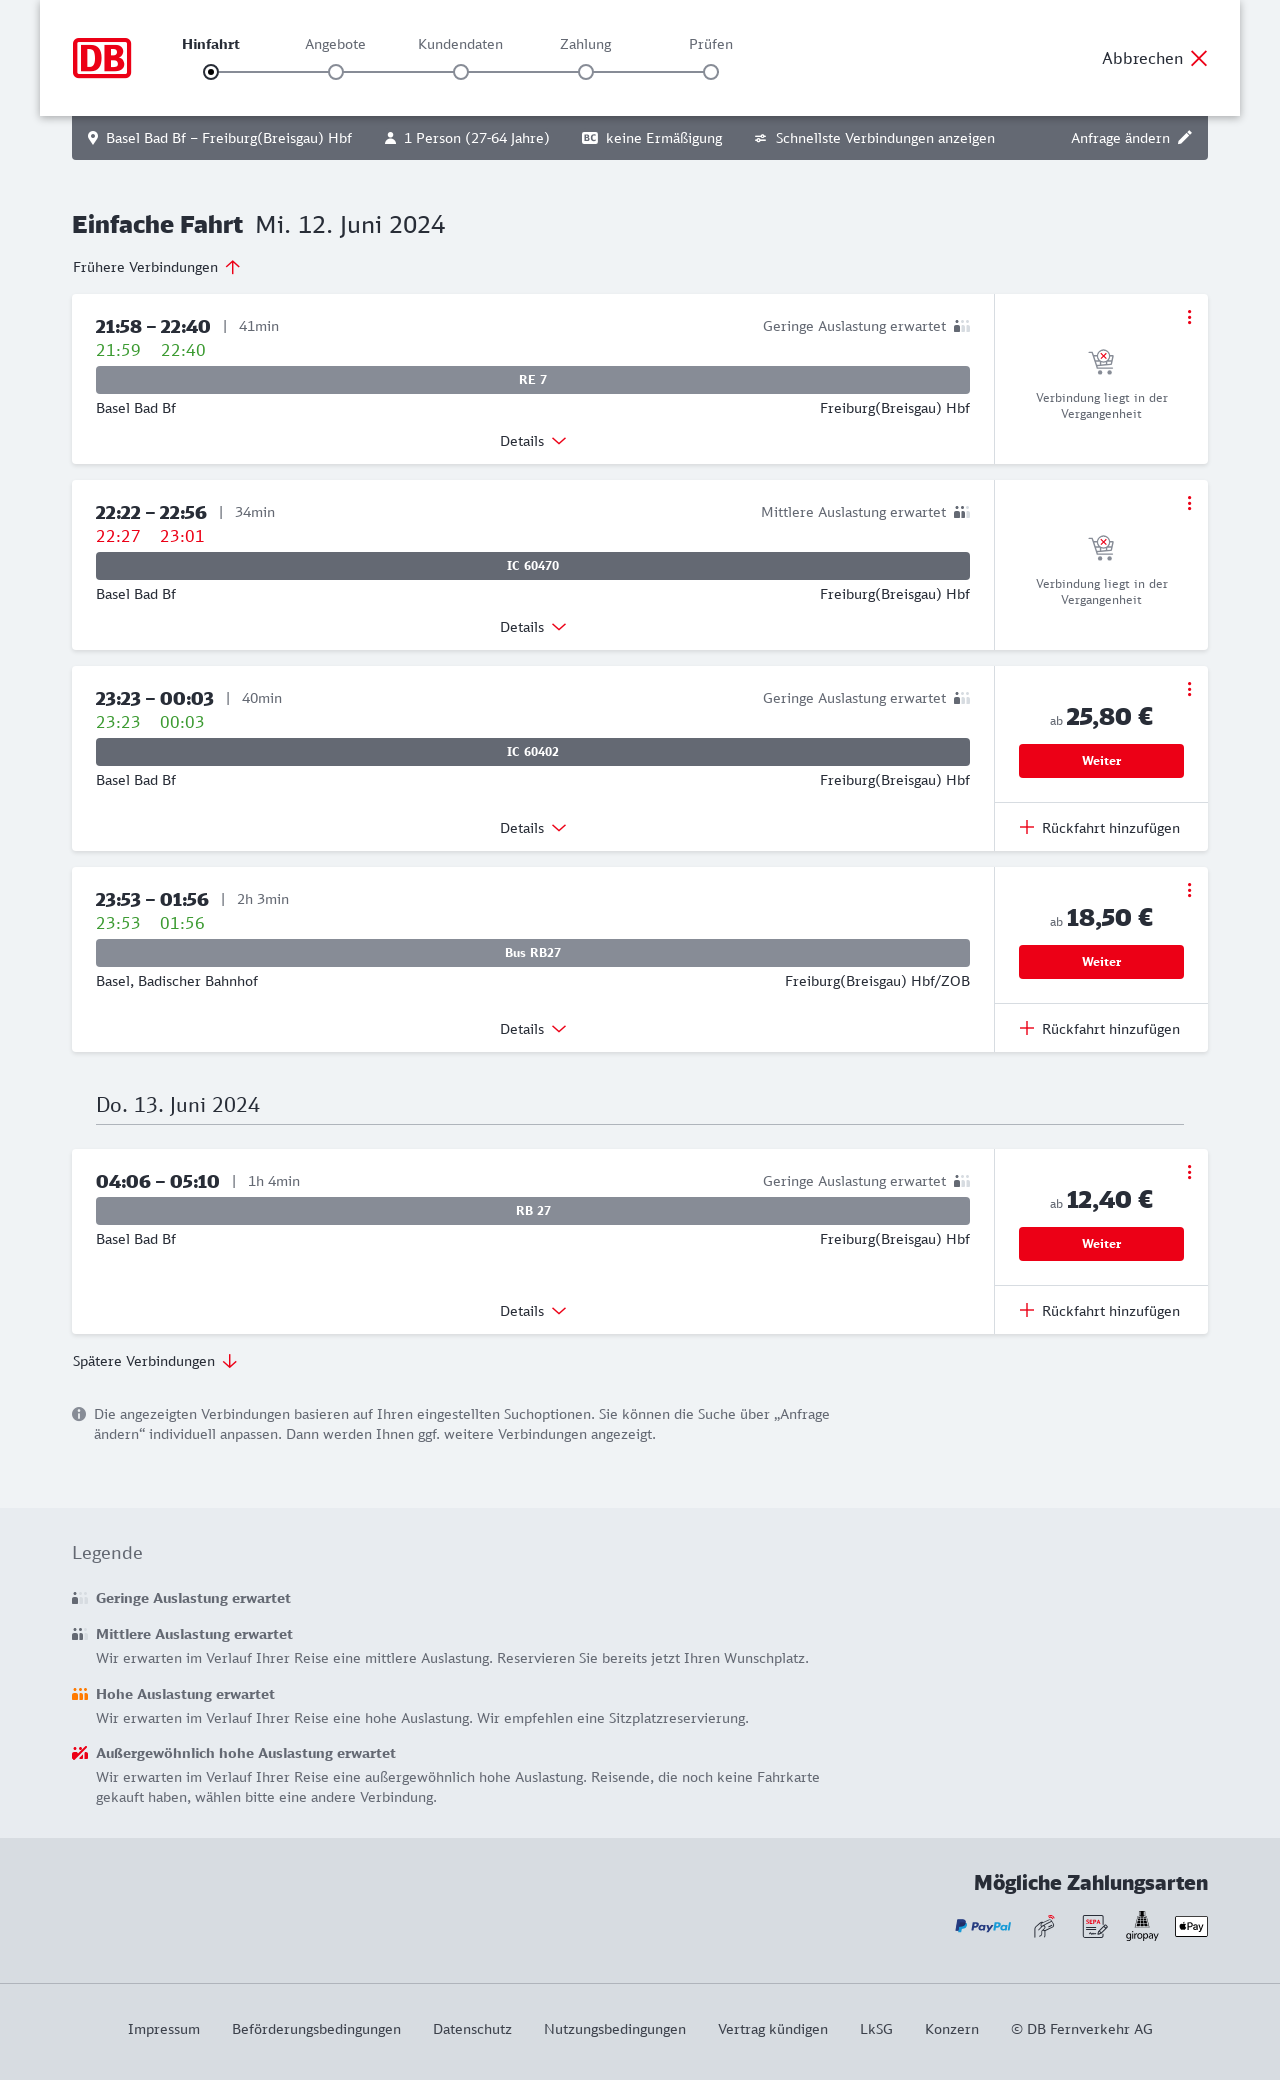Click the Apple Pay payment icon
Screen dimensions: 1280x2080
tap(1191, 1926)
